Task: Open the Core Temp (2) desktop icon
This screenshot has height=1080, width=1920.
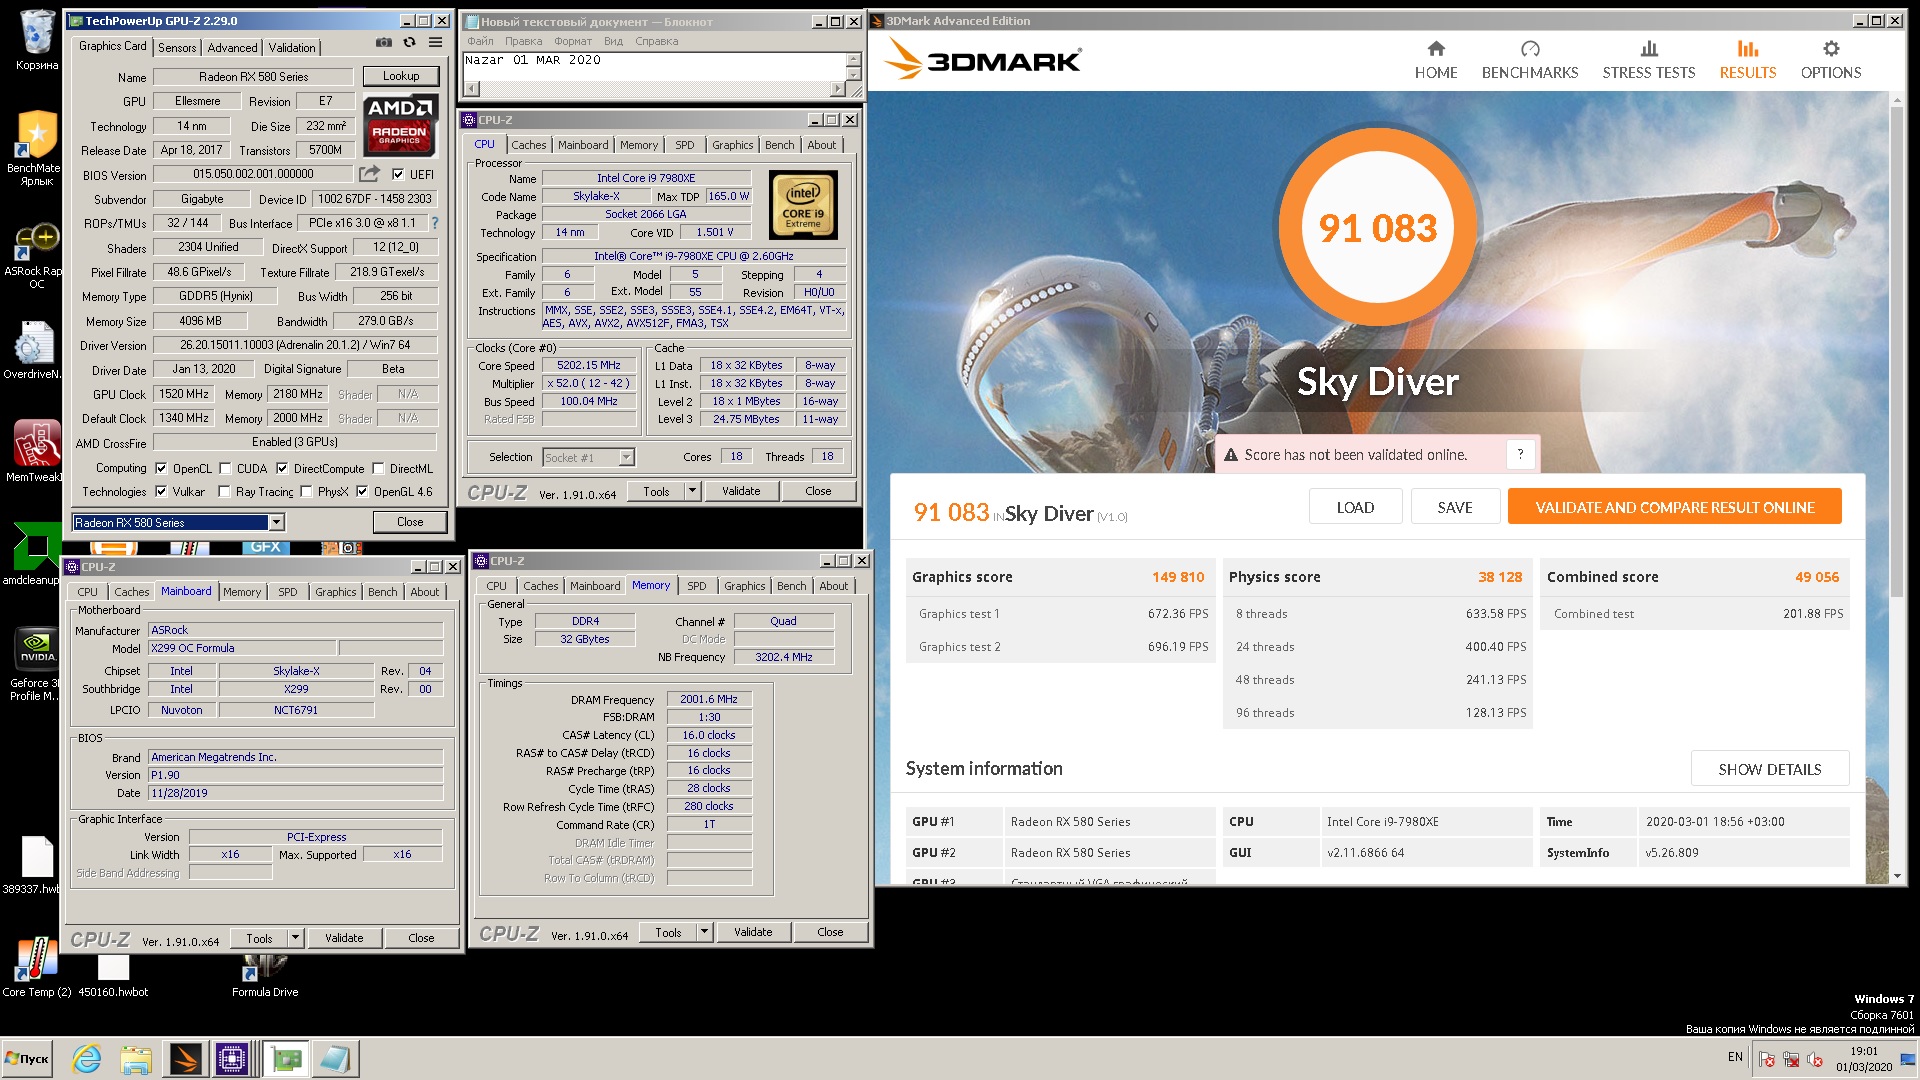Action: click(37, 967)
